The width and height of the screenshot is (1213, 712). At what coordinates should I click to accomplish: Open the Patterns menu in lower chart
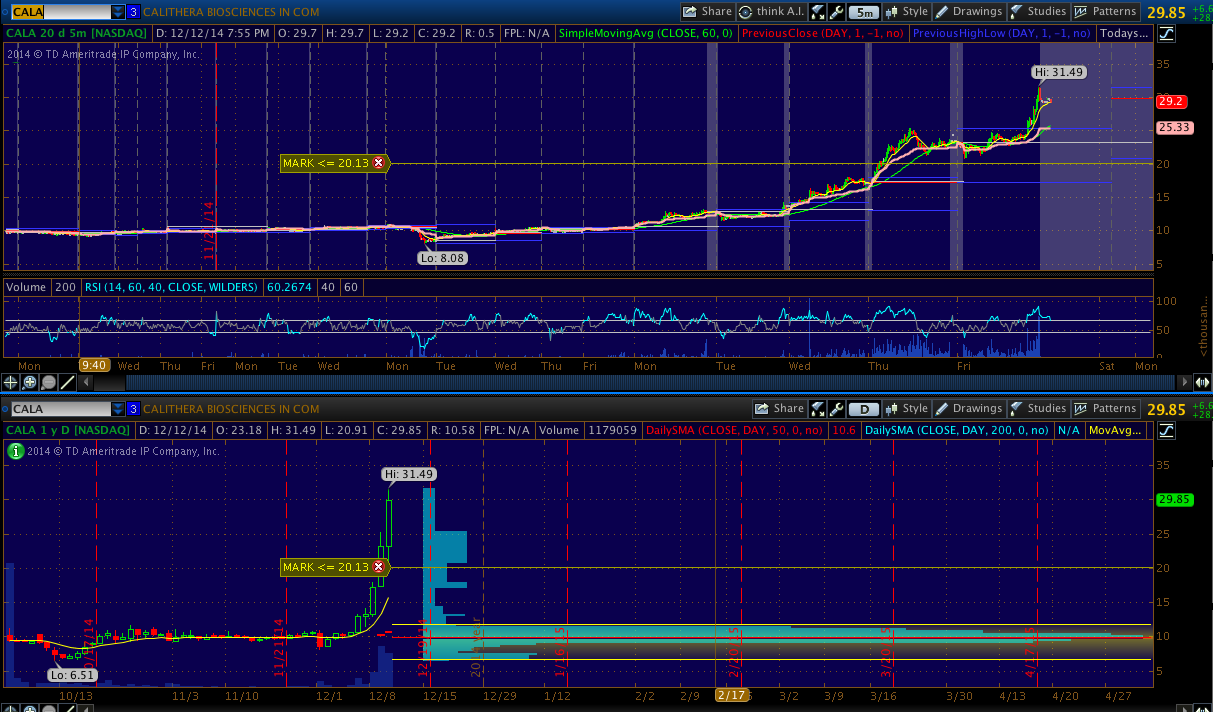(x=1105, y=409)
